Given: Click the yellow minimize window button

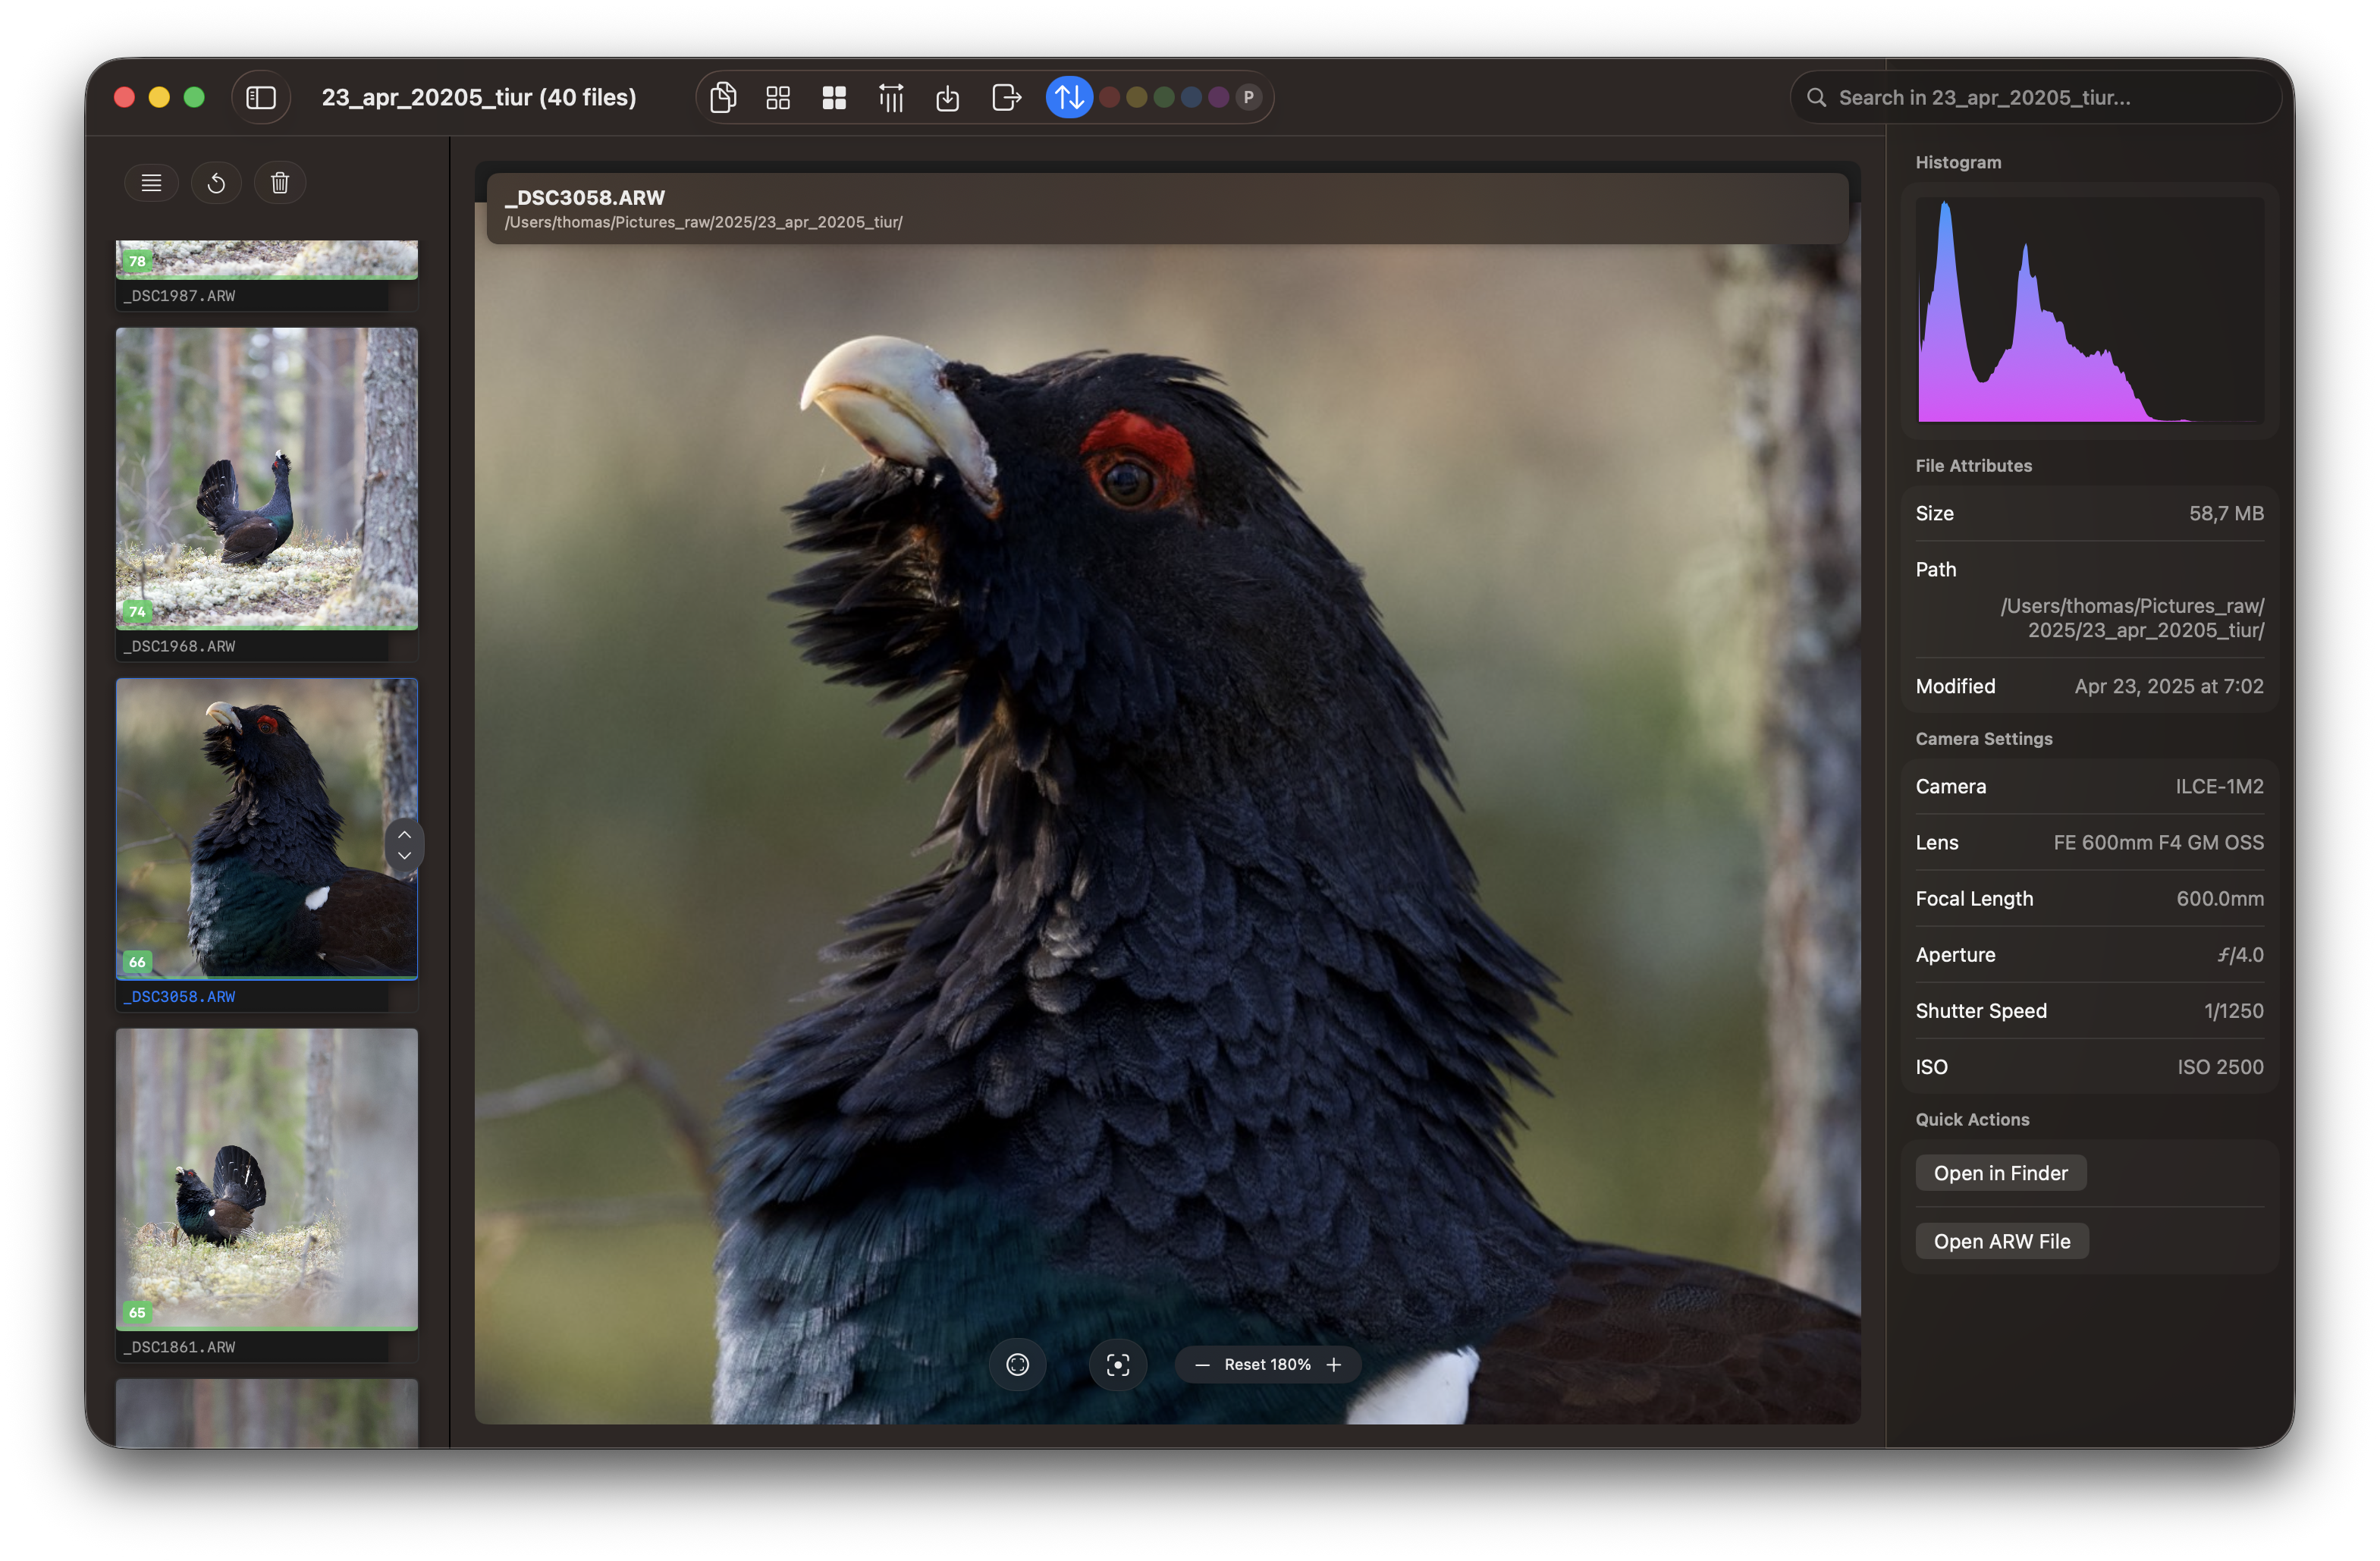Looking at the screenshot, I should [x=159, y=97].
